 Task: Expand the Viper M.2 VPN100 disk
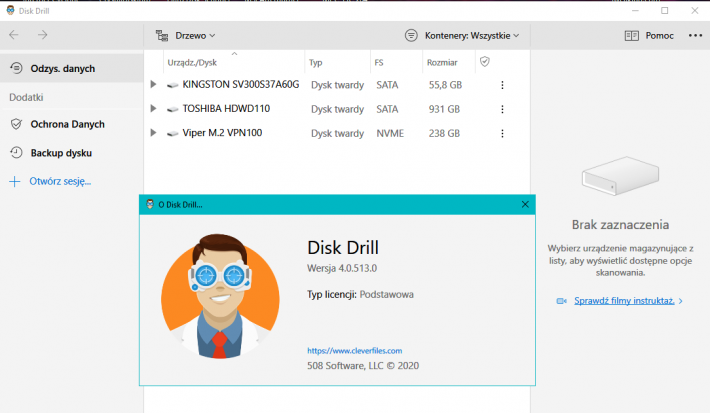[x=153, y=133]
